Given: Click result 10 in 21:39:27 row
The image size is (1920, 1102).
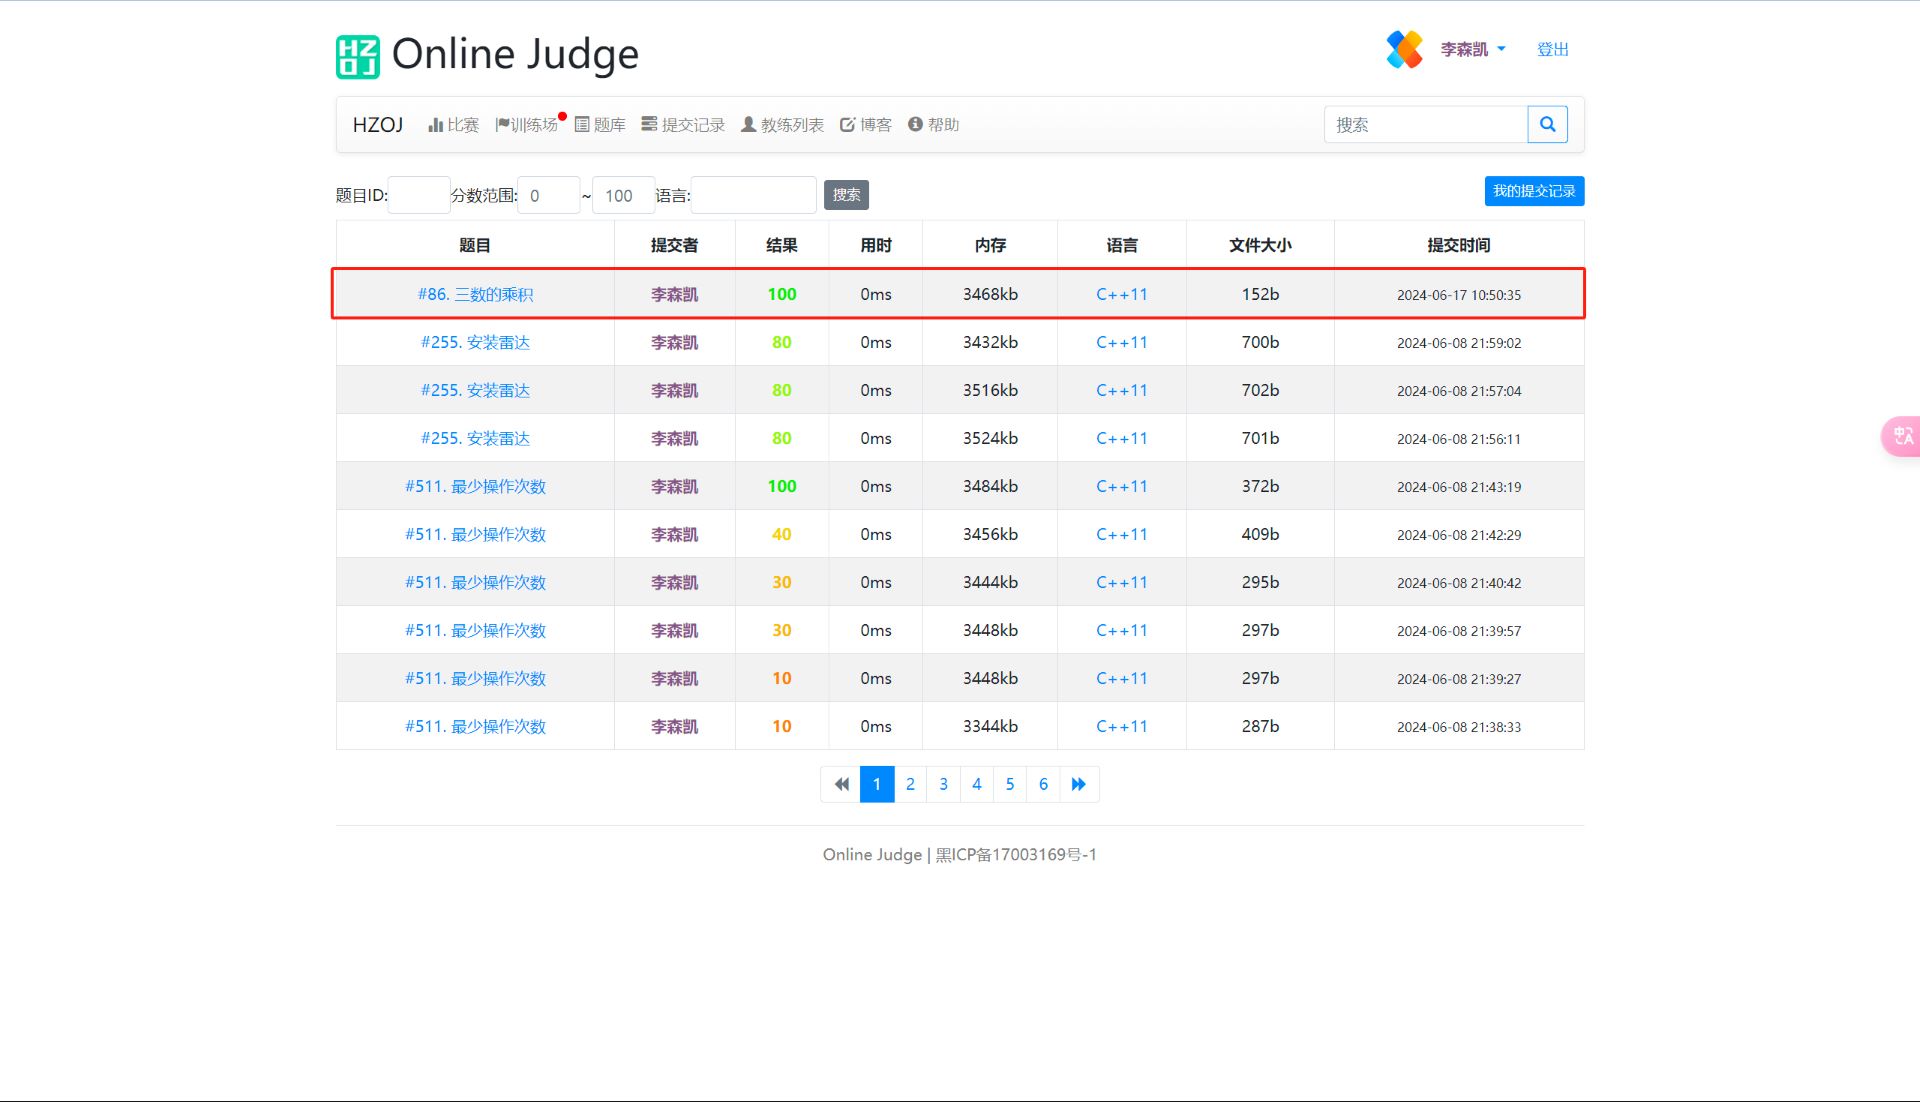Looking at the screenshot, I should 782,678.
